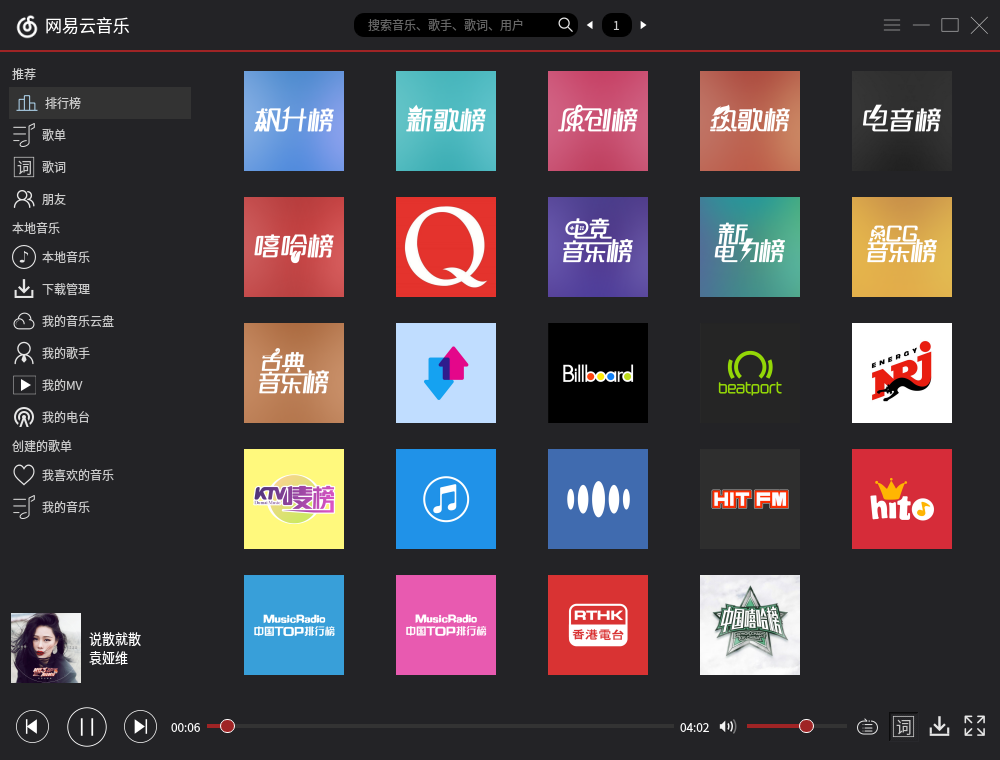This screenshot has width=1000, height=760.
Task: Click the volume slider handle
Action: [x=806, y=726]
